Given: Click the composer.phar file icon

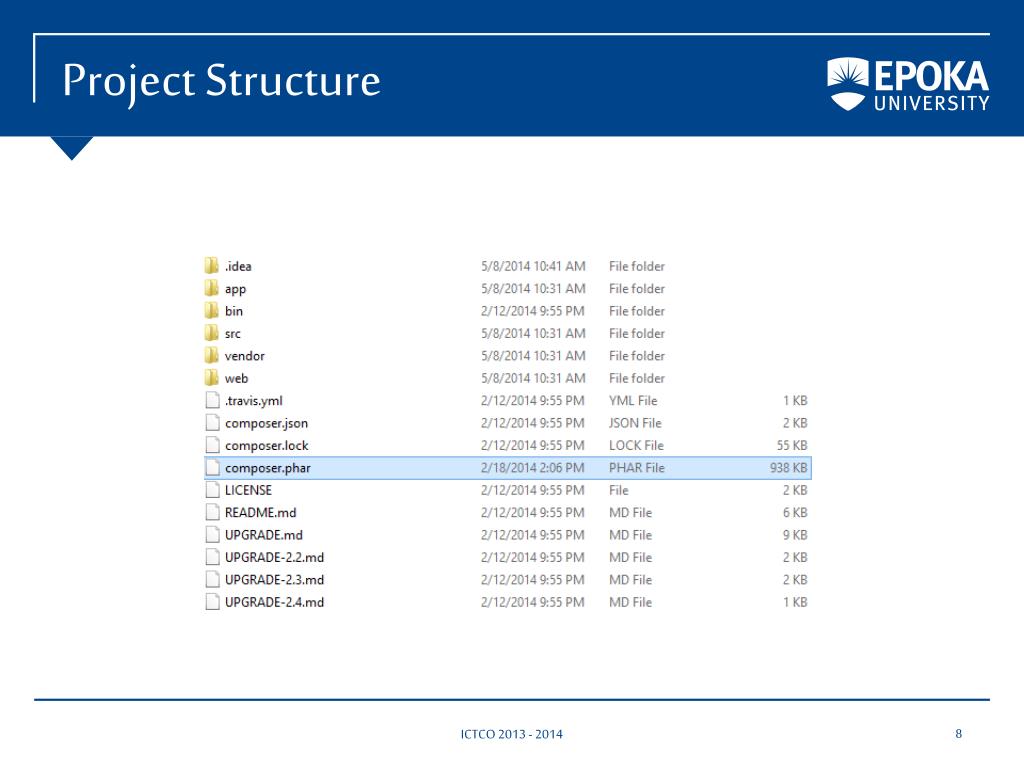Looking at the screenshot, I should (x=212, y=468).
